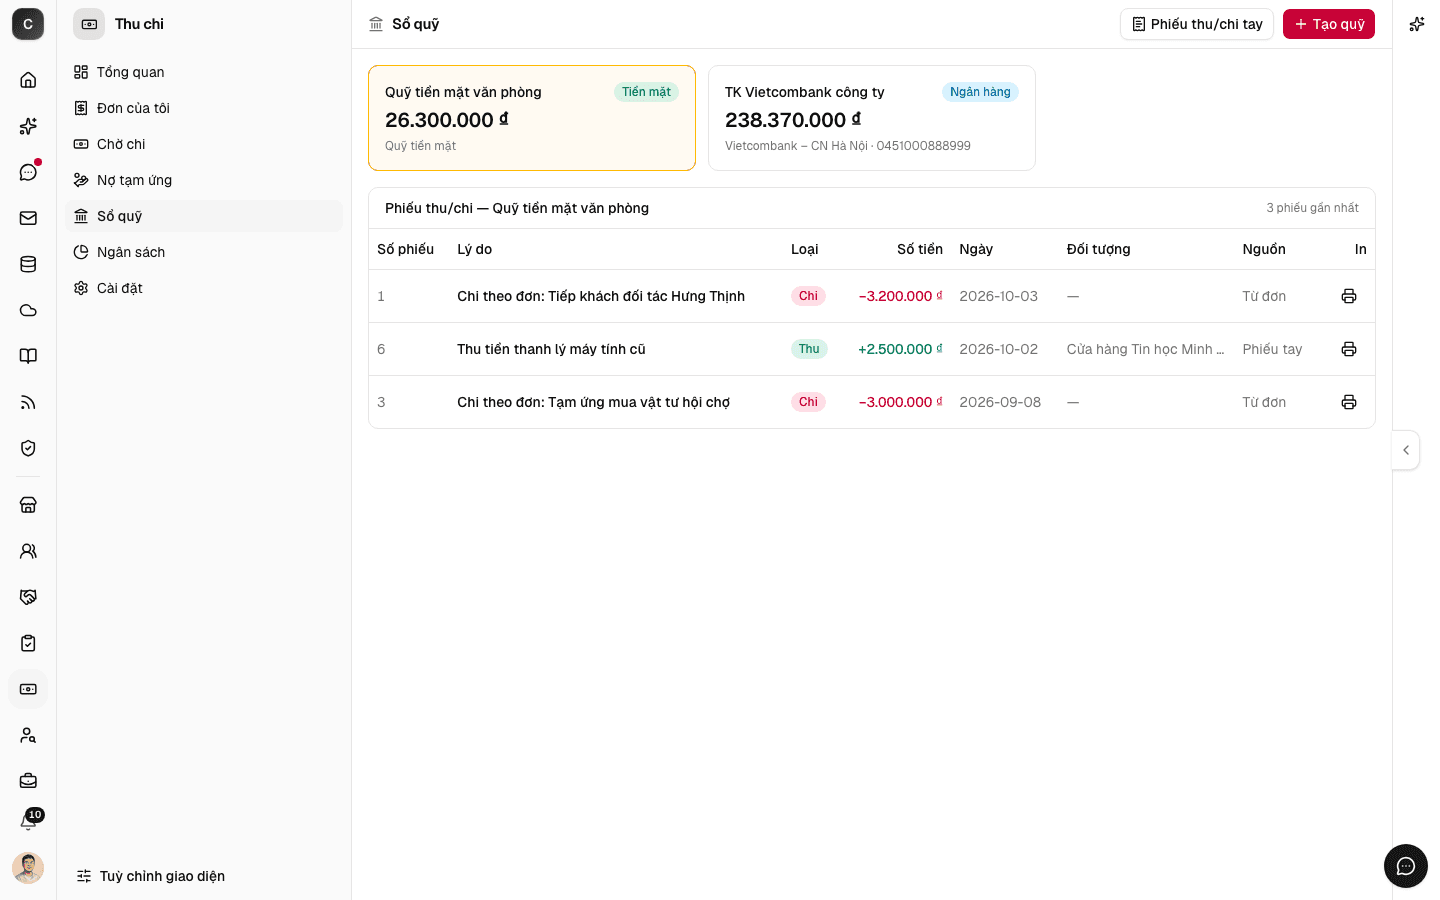This screenshot has height=900, width=1440.
Task: Open Đơn của tôi menu item
Action: tap(204, 108)
